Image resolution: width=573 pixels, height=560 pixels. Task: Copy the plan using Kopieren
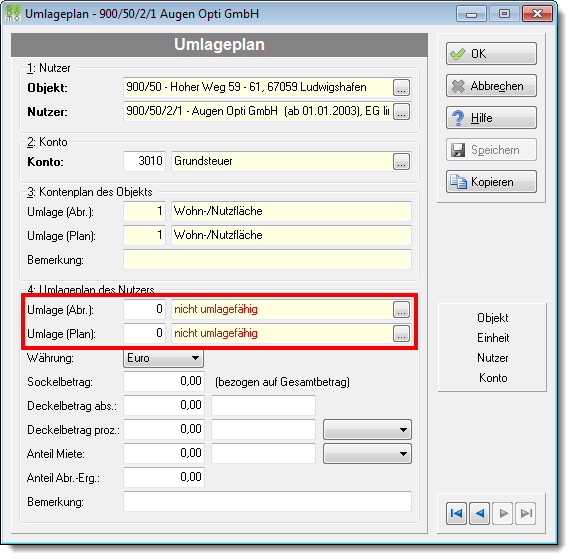coord(491,181)
